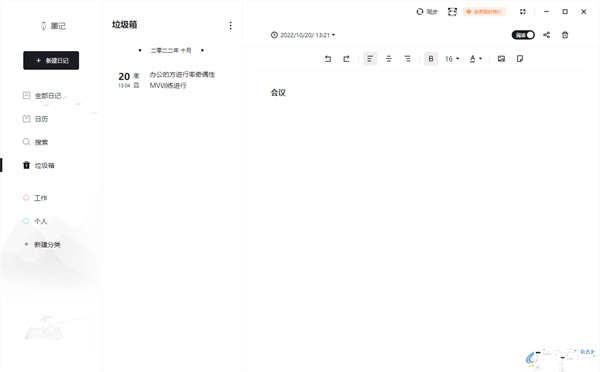Click the share icon
Screen dimensions: 600x372
pyautogui.click(x=546, y=35)
